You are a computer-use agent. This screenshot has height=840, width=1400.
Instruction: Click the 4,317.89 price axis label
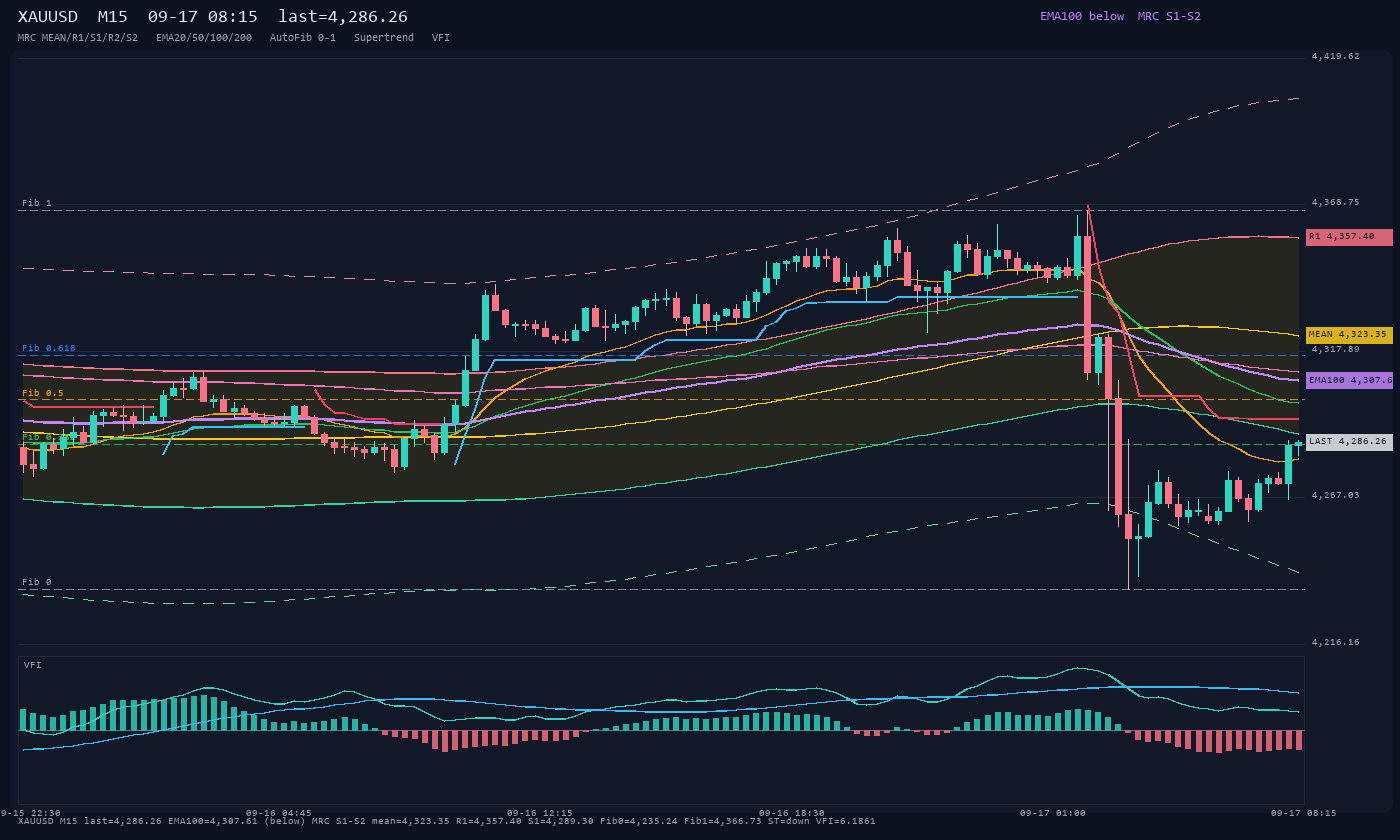coord(1335,349)
